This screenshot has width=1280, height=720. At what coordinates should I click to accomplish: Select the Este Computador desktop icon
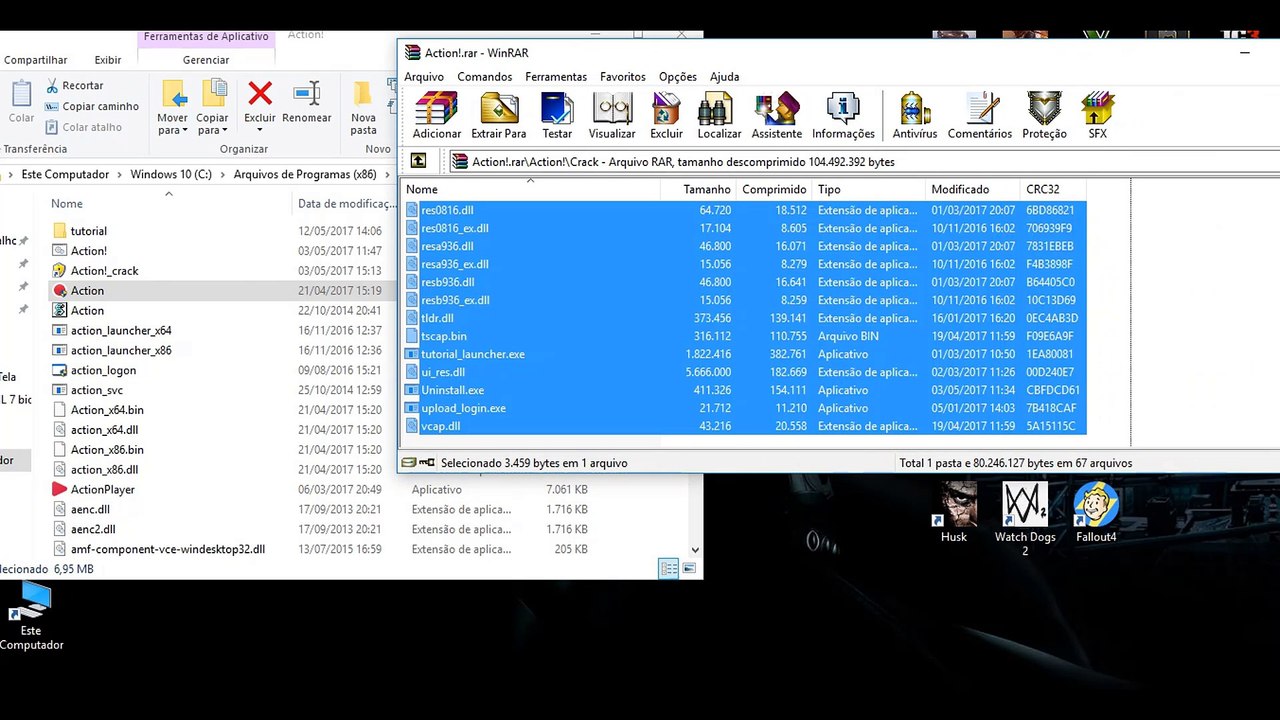click(31, 615)
